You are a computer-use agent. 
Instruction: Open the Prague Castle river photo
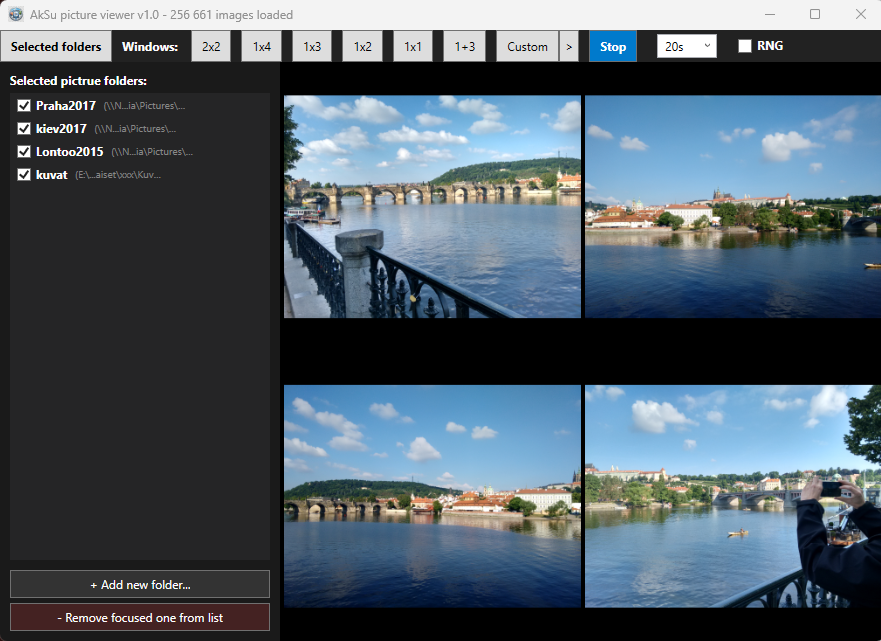click(733, 207)
